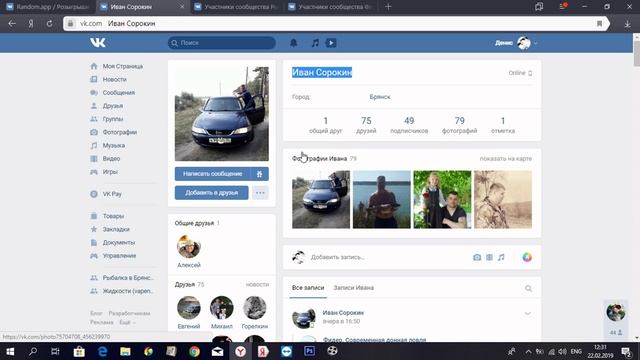Screen dimensions: 640x360
Task: Open the Денис account dropdown menu
Action: (x=516, y=43)
